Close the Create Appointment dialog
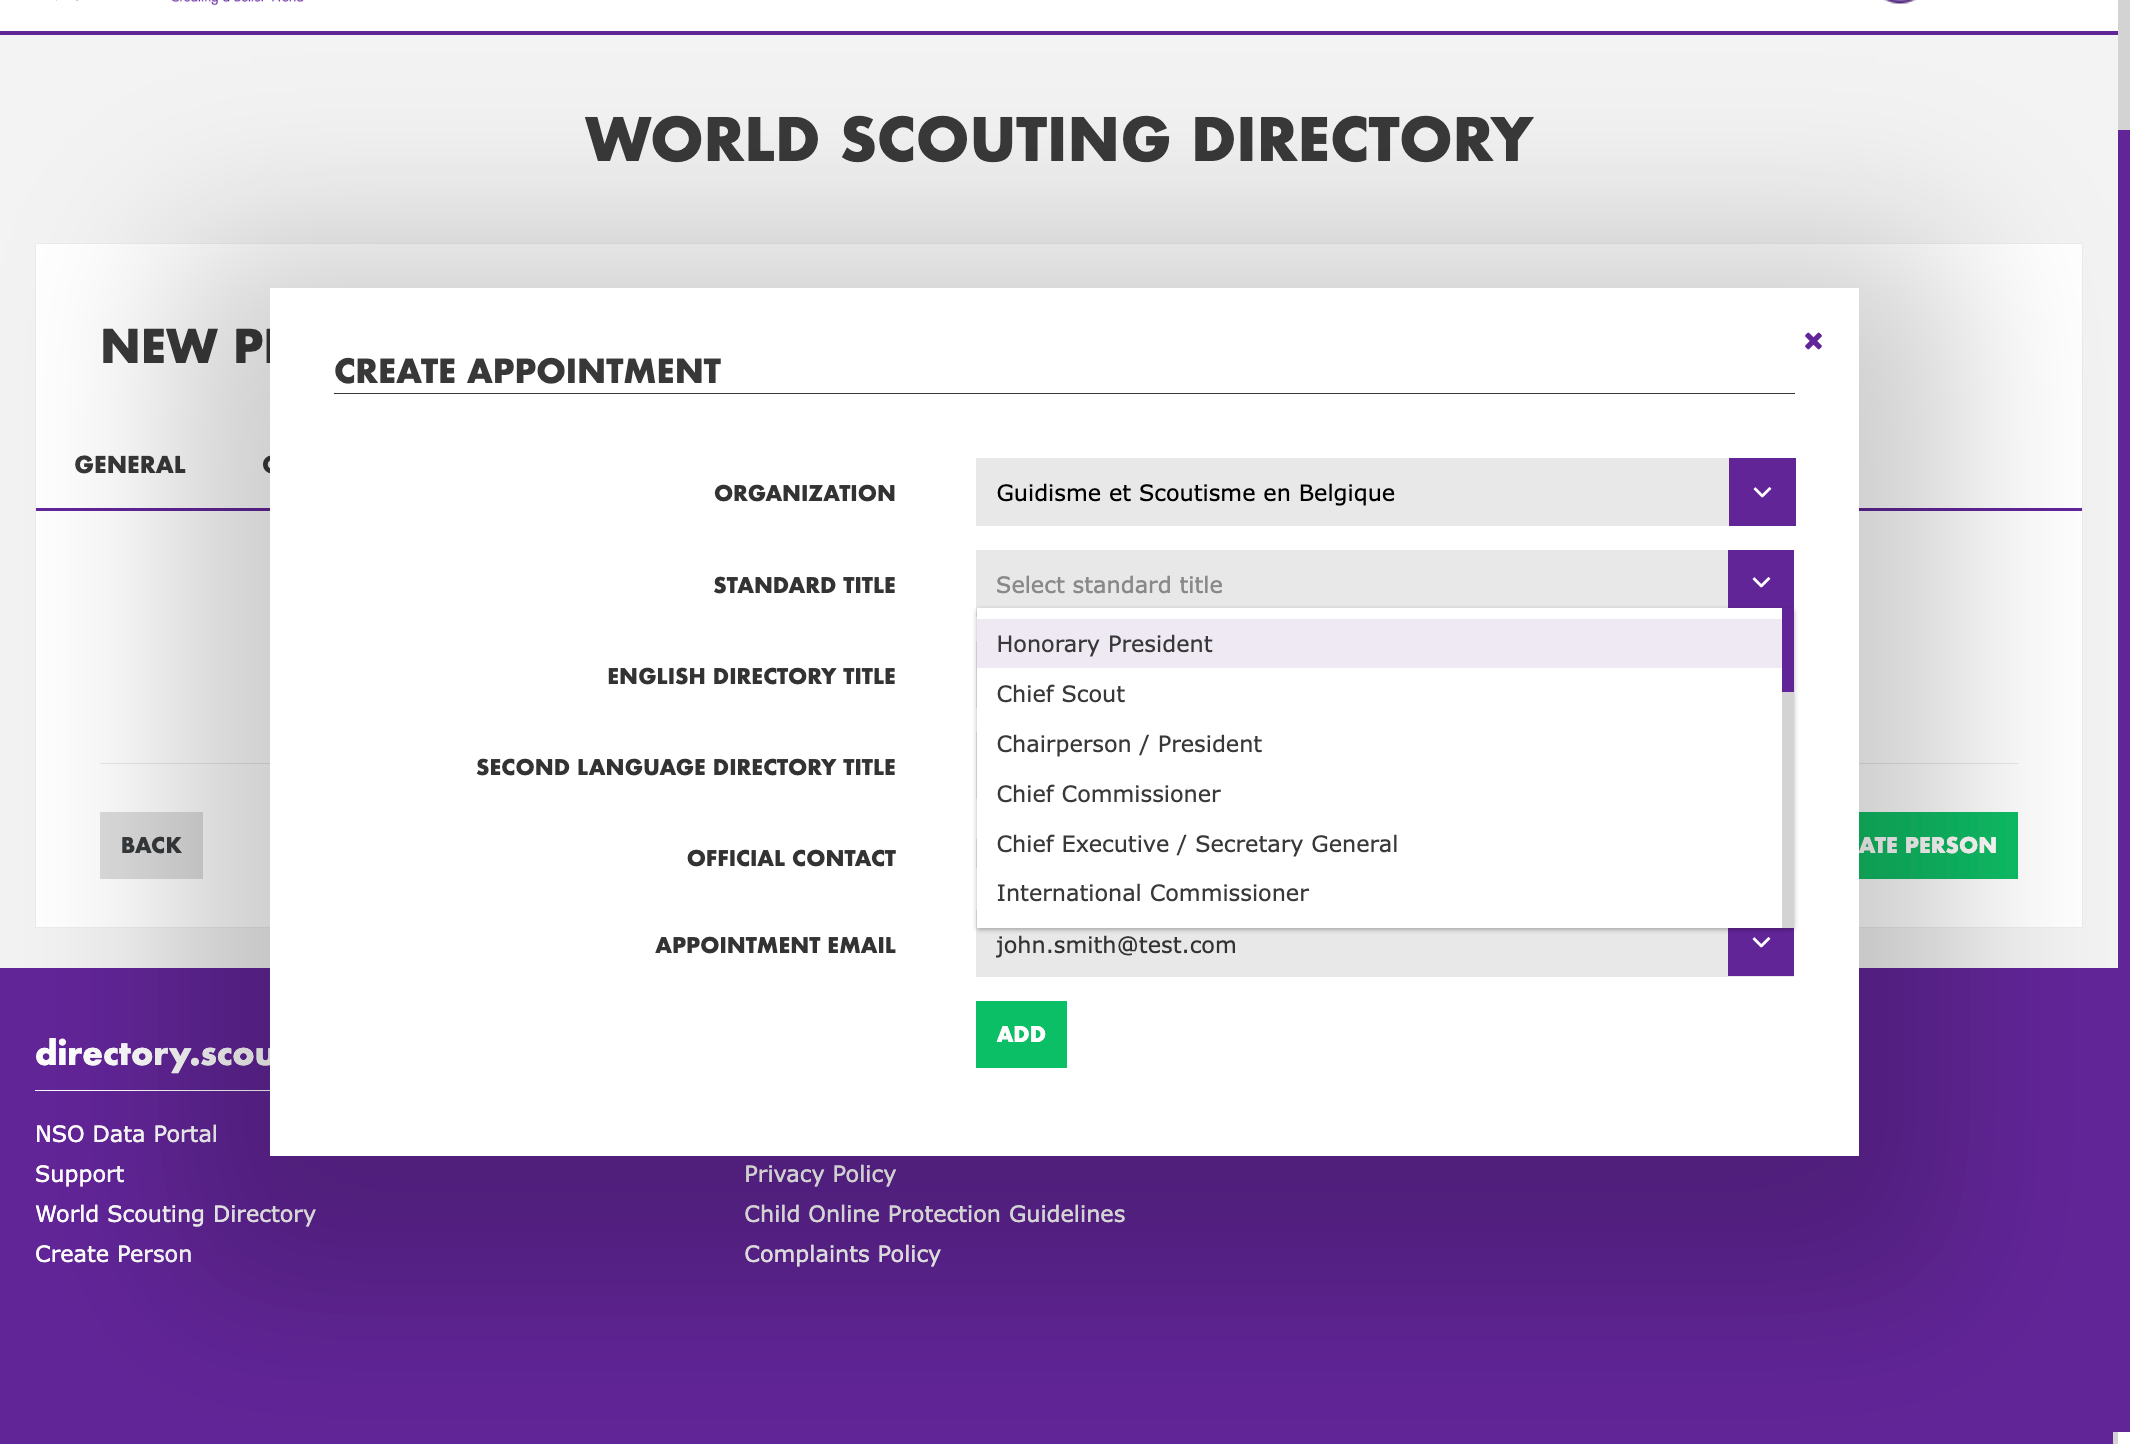The width and height of the screenshot is (2130, 1444). (x=1813, y=341)
